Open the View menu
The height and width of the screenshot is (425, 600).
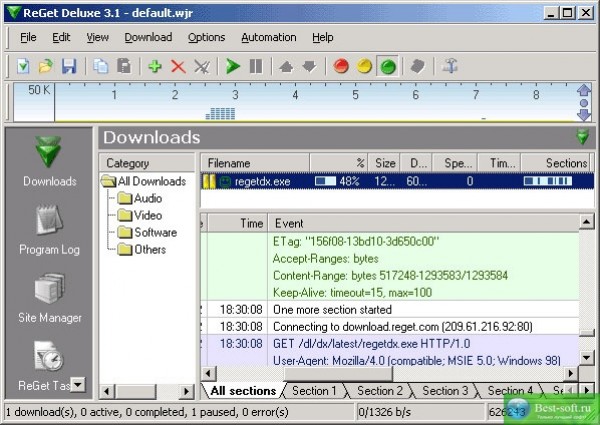(x=97, y=37)
